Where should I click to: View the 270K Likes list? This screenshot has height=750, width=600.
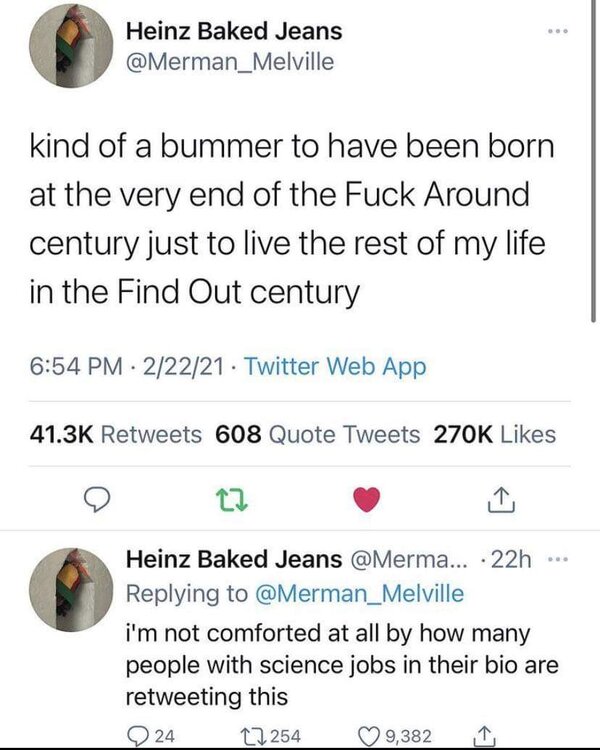(x=494, y=433)
